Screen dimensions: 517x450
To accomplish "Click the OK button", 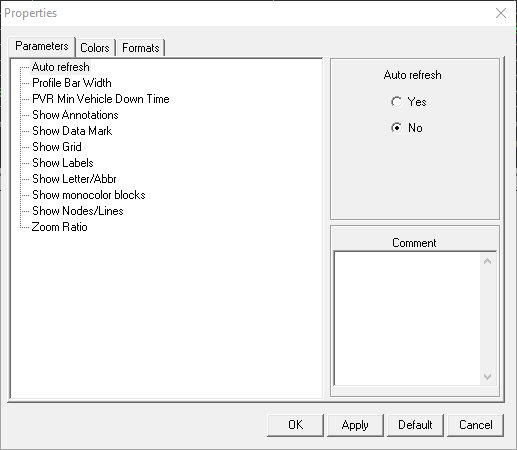I will [x=295, y=425].
